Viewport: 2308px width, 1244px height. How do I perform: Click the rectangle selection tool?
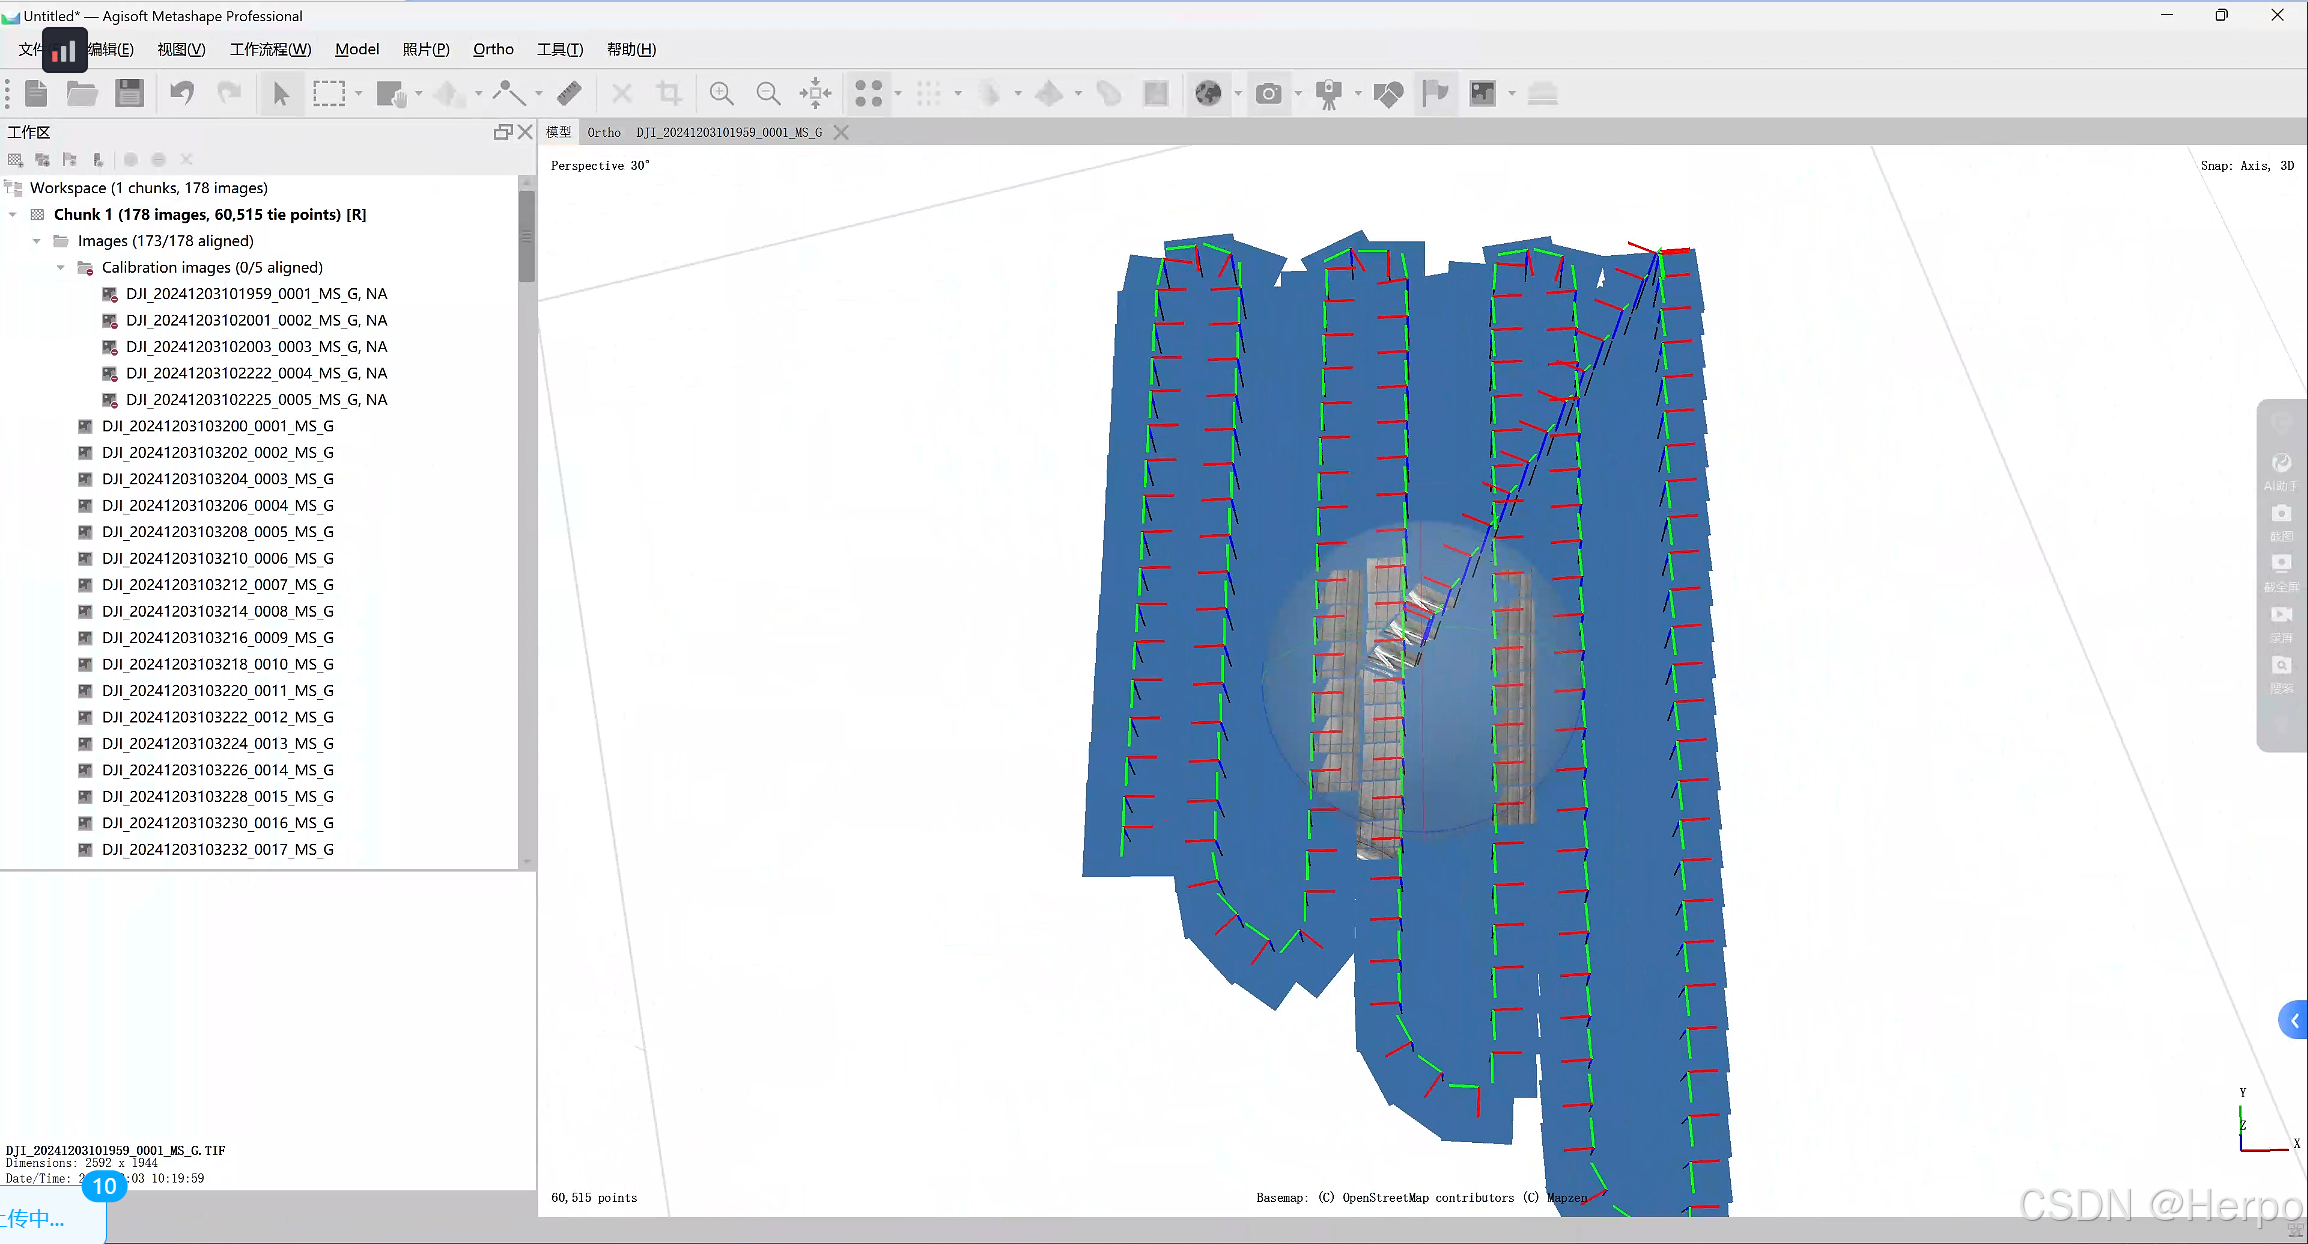328,94
